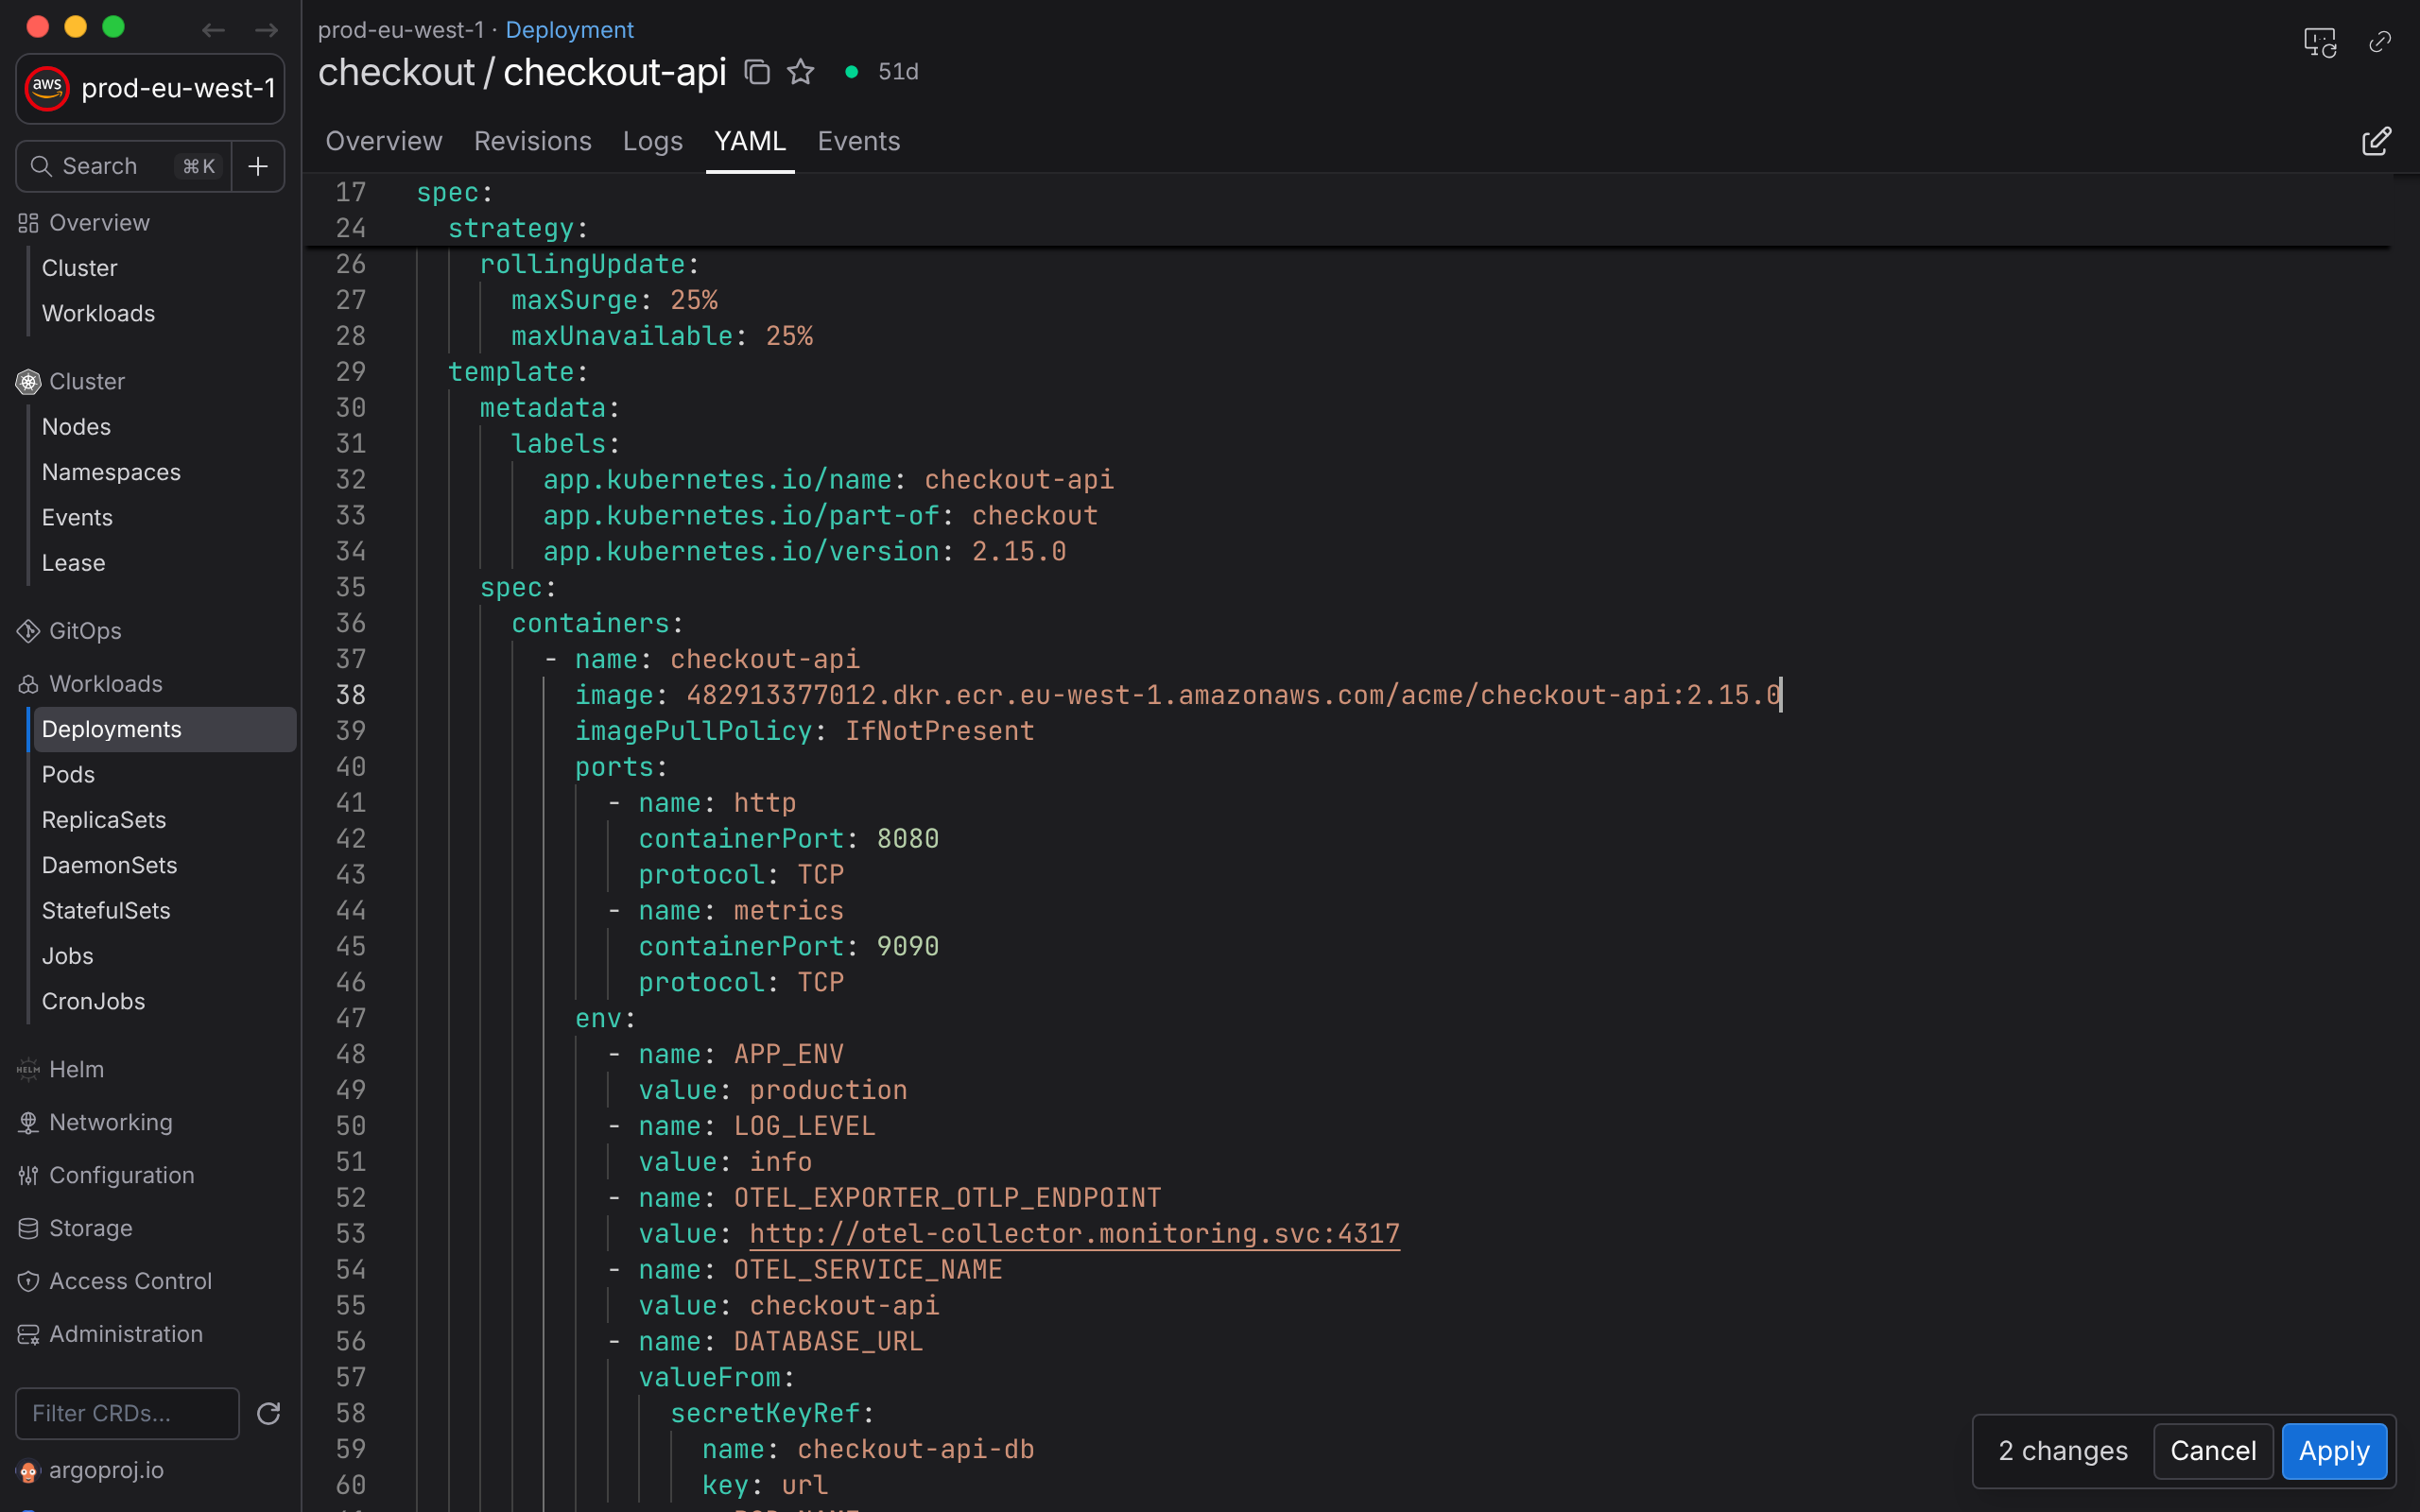Click the Helm section icon
Viewport: 2420px width, 1512px height.
pos(28,1069)
